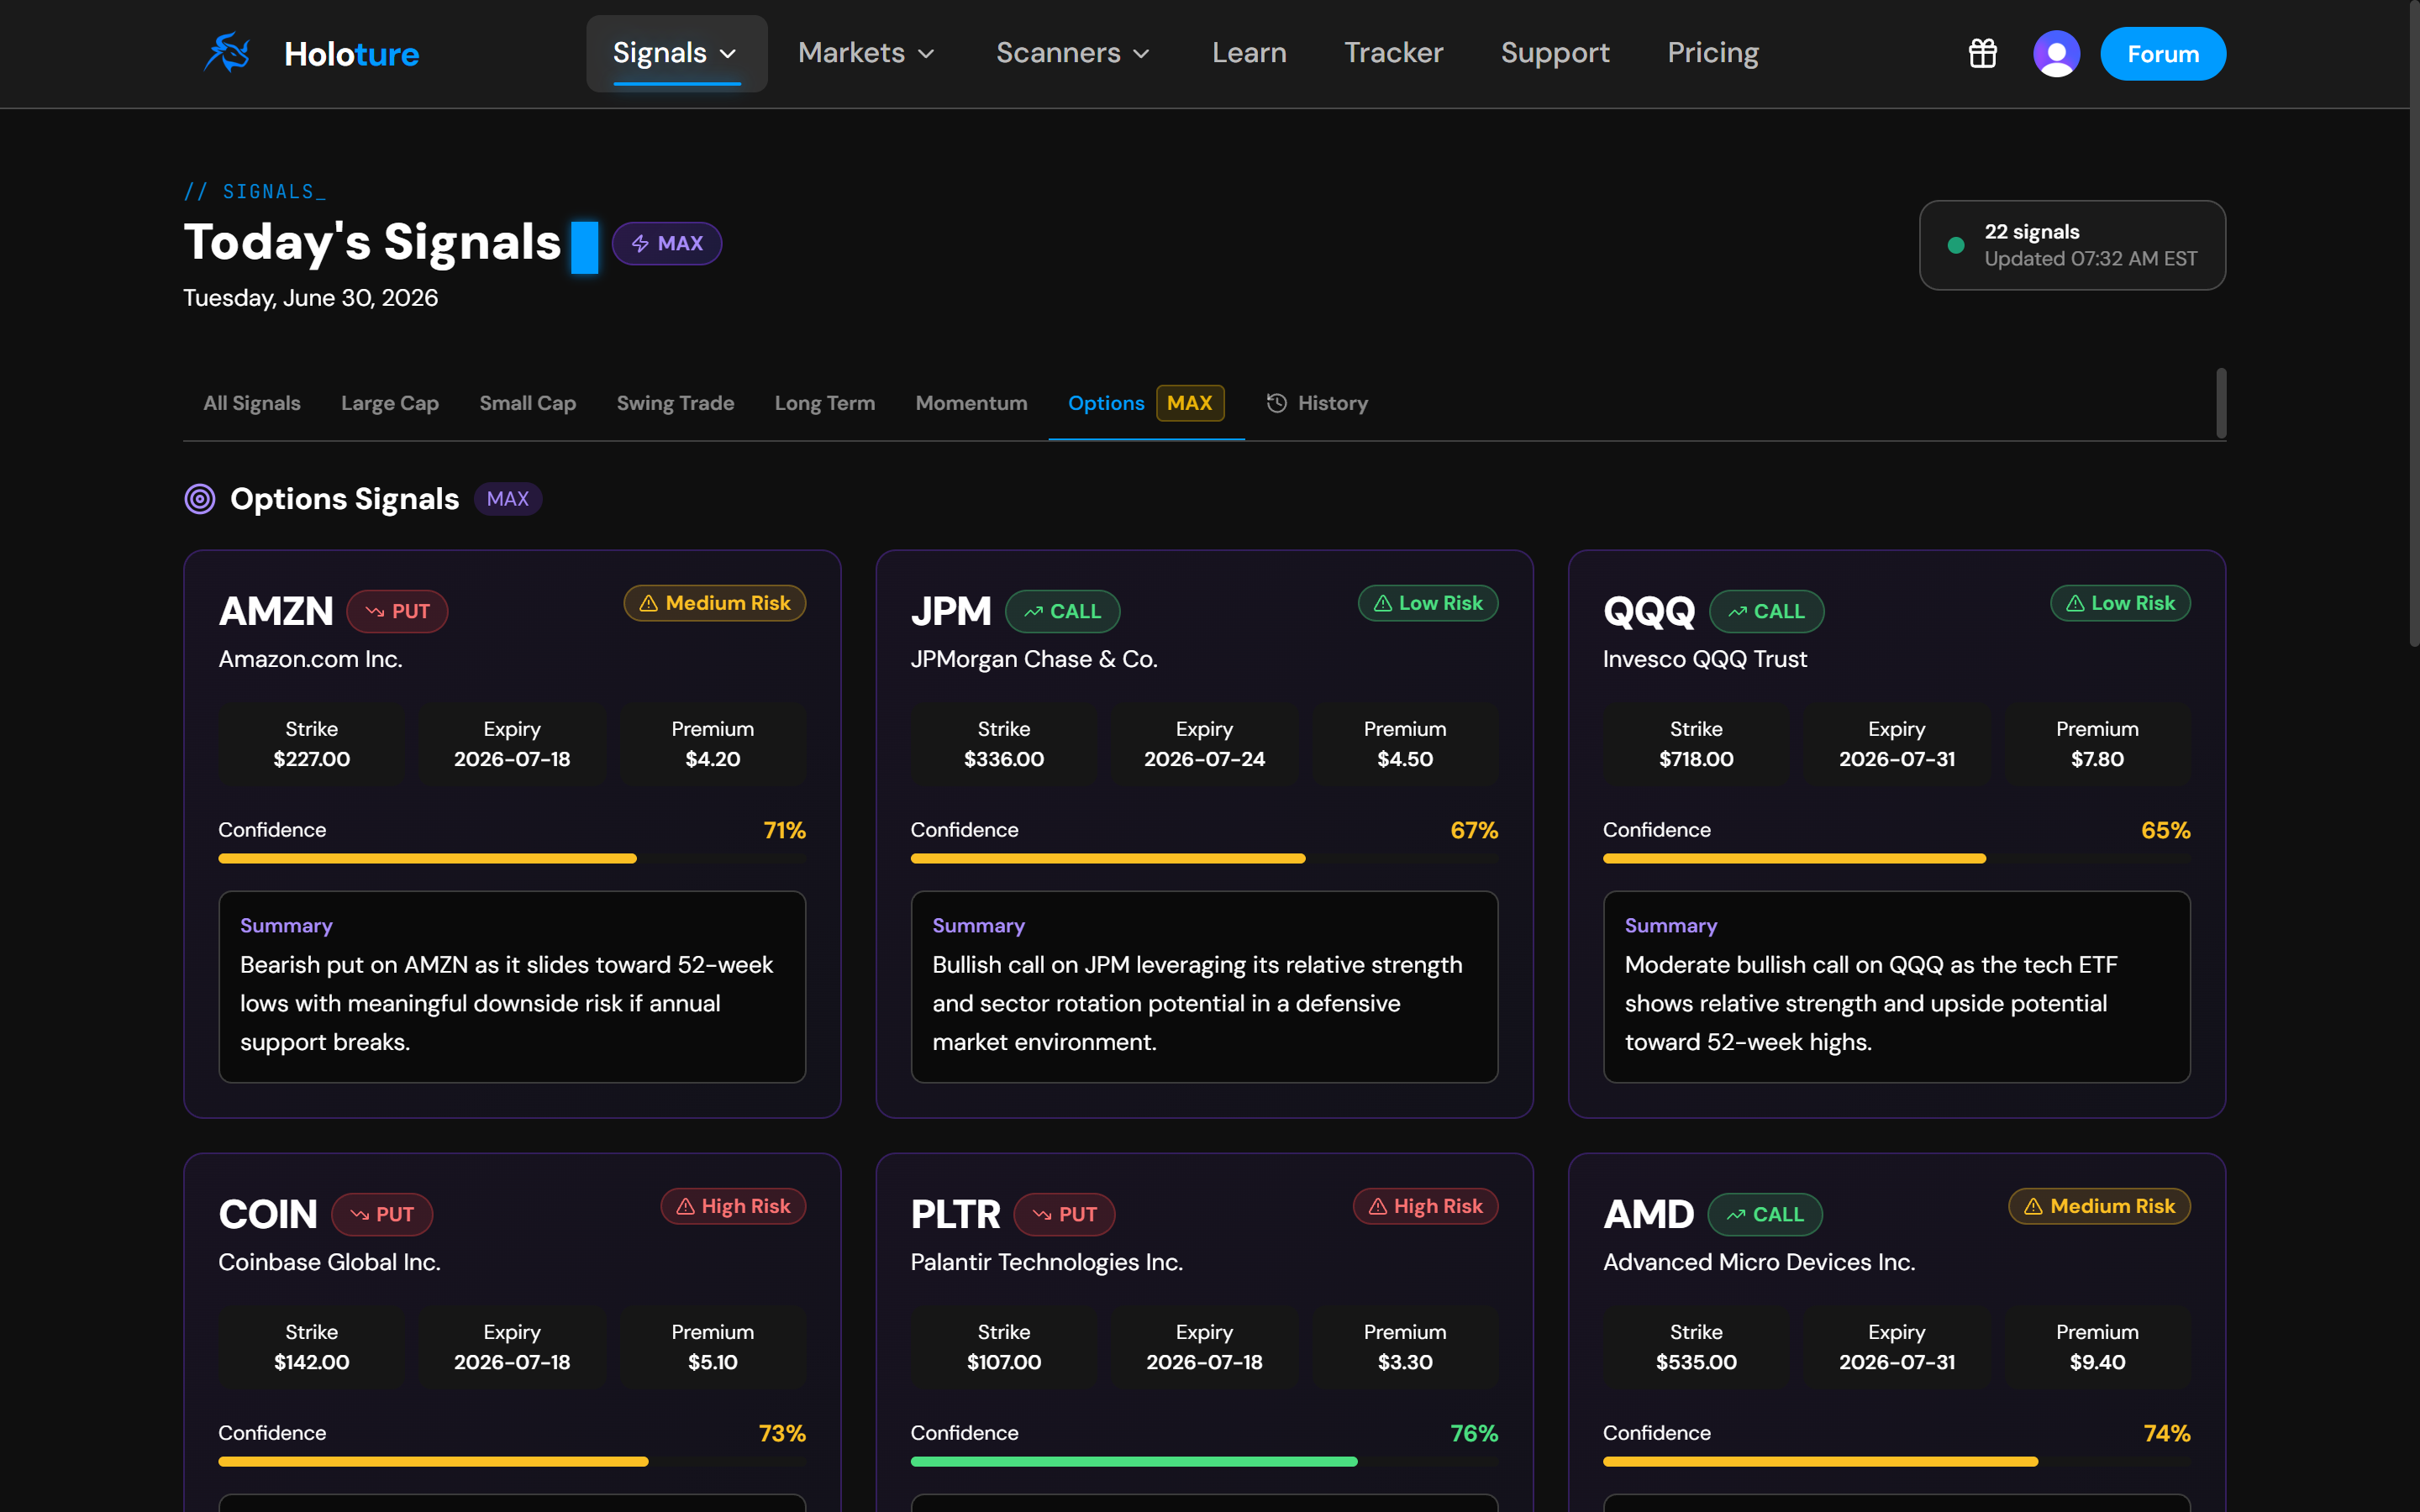Open the Learn page

point(1249,53)
